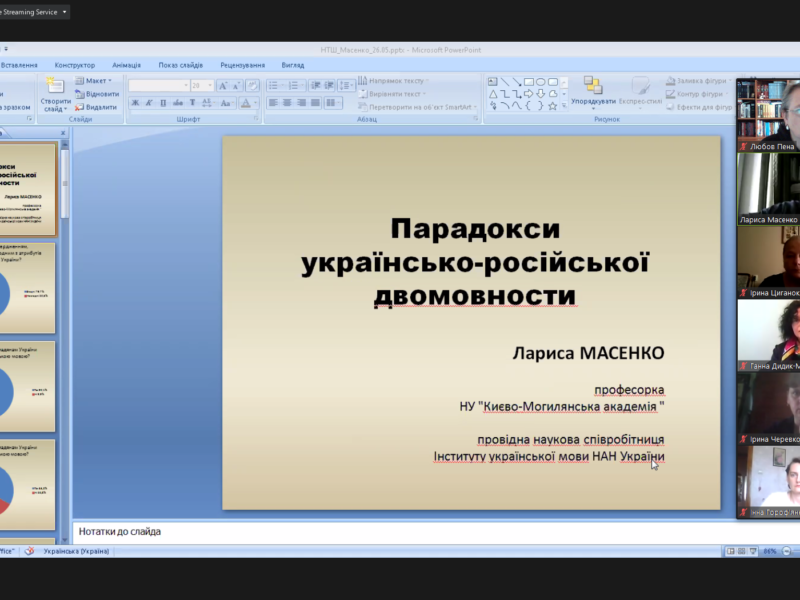Click the bulleted list icon
Image resolution: width=800 pixels, height=600 pixels.
(x=275, y=86)
